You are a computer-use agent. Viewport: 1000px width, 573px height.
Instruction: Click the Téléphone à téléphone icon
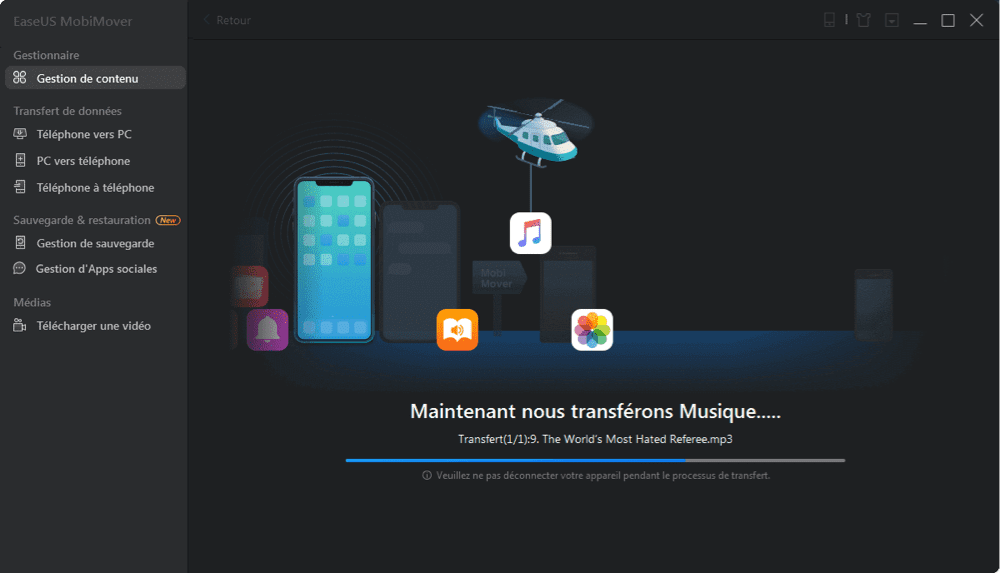[x=20, y=187]
